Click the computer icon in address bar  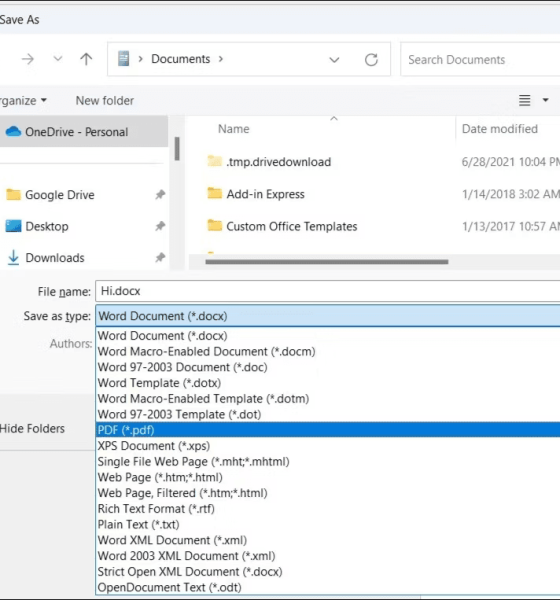123,59
